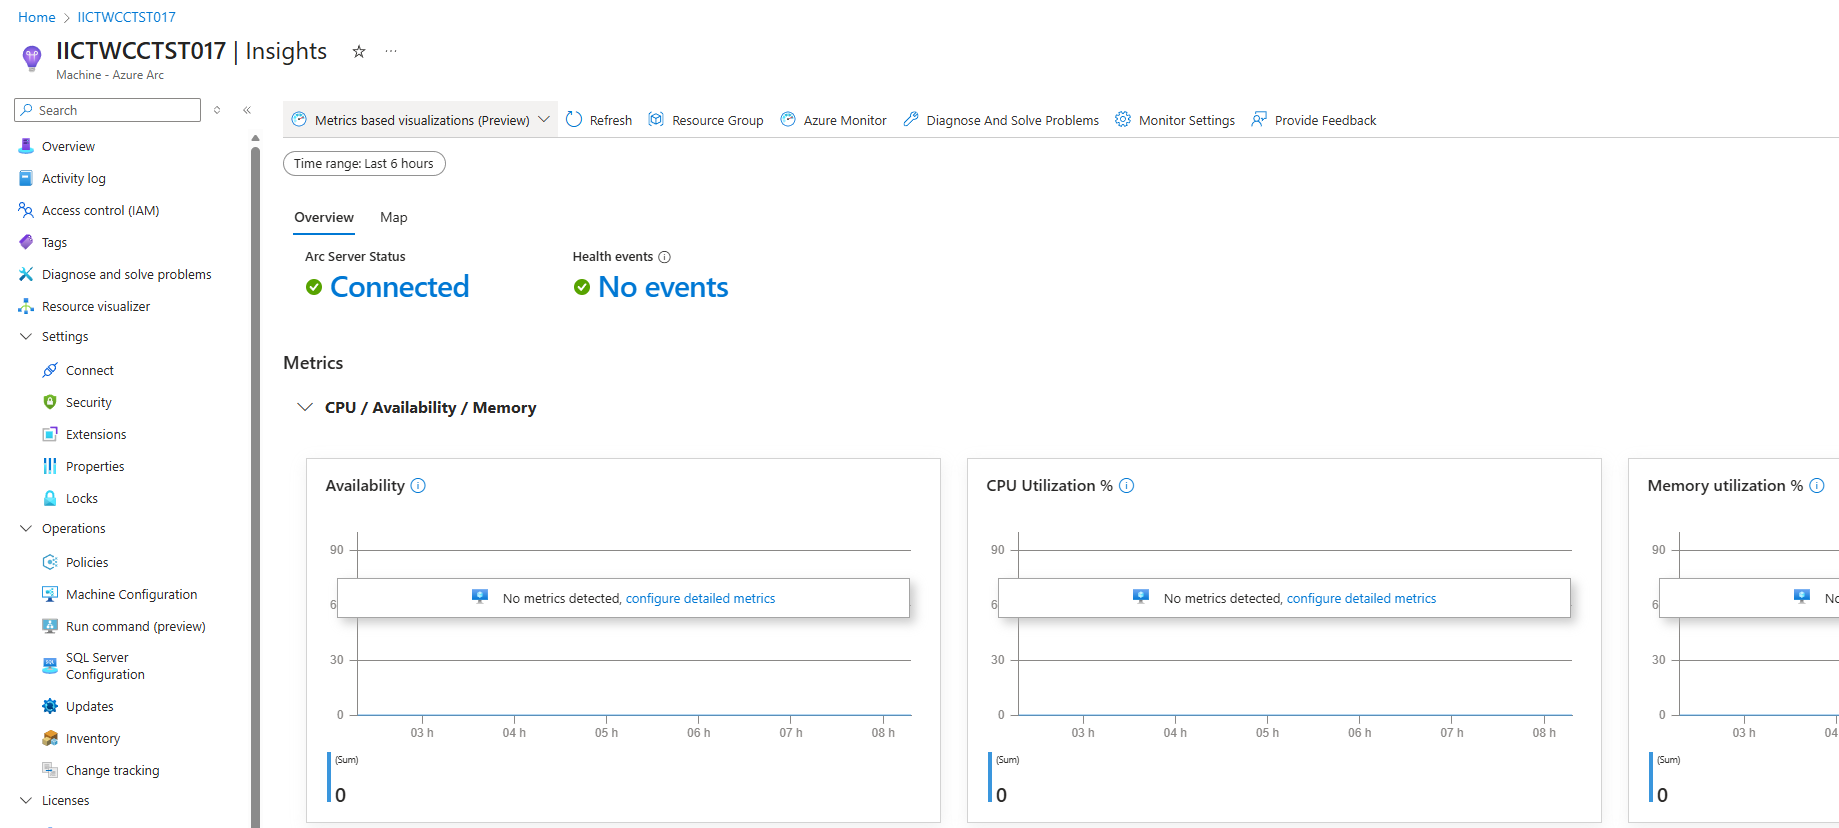The height and width of the screenshot is (828, 1839).
Task: Click the Resource Group icon
Action: click(656, 120)
